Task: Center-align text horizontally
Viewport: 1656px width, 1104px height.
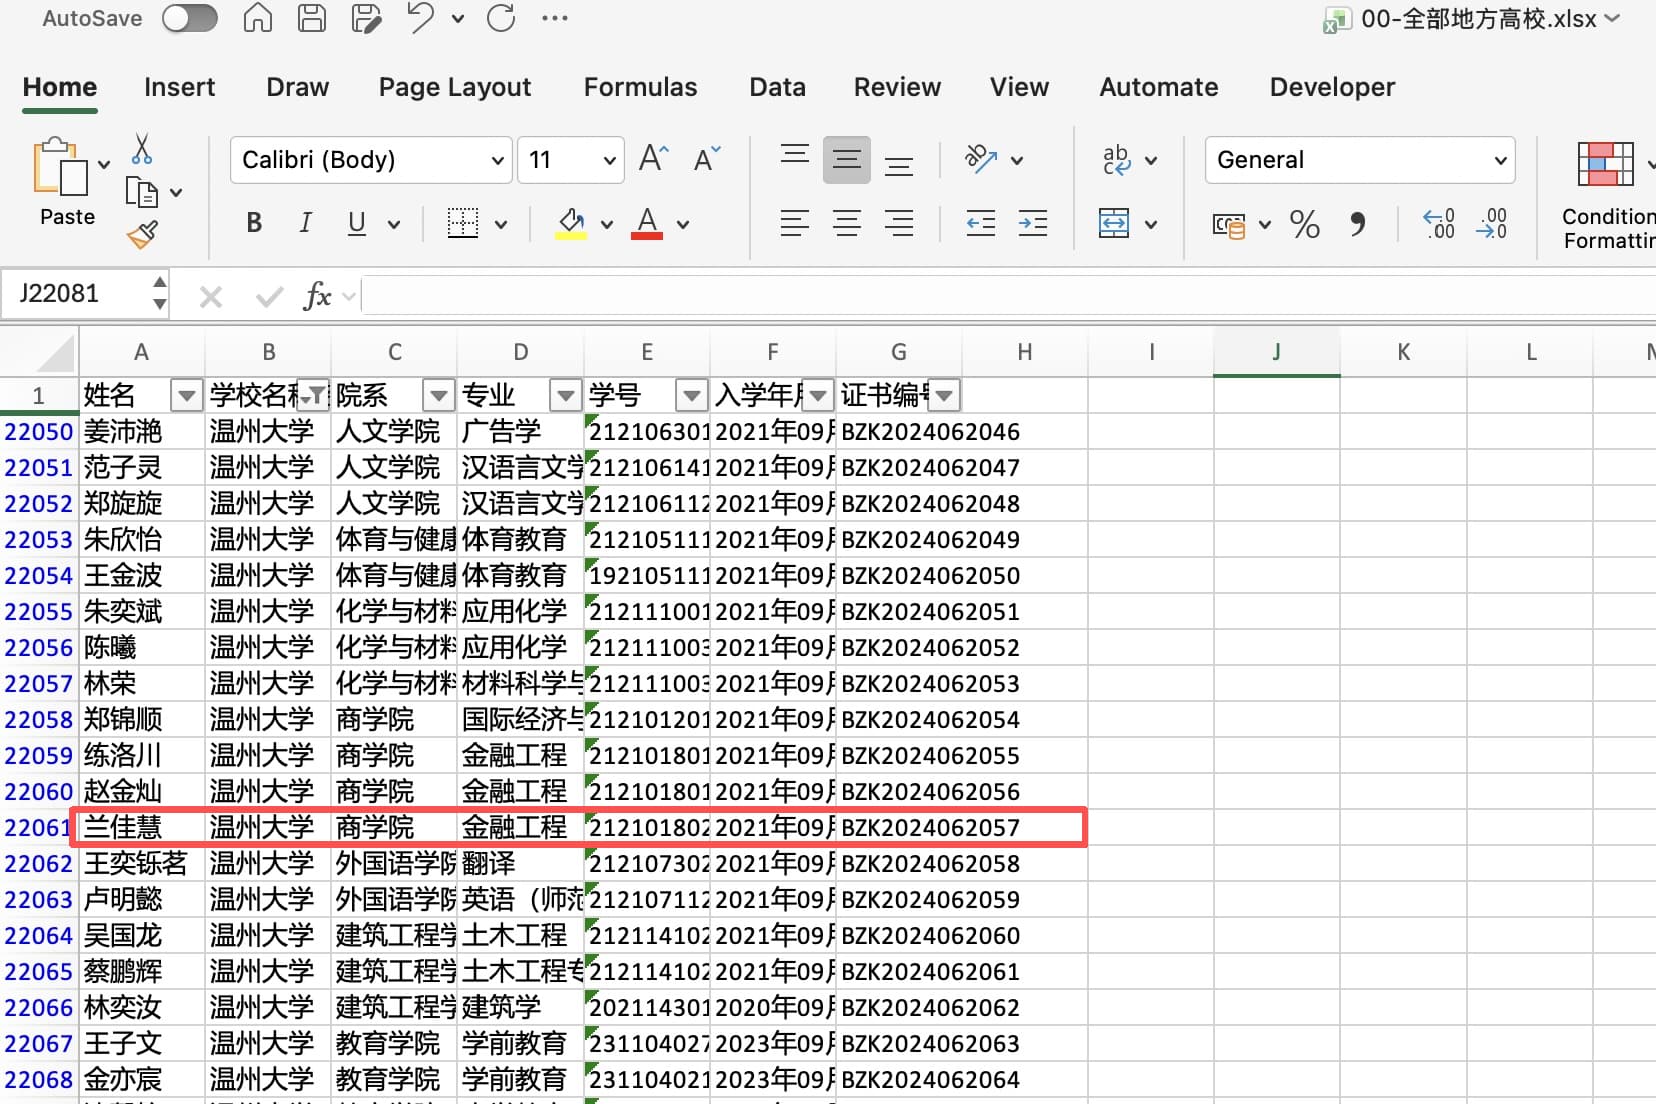Action: pos(846,223)
